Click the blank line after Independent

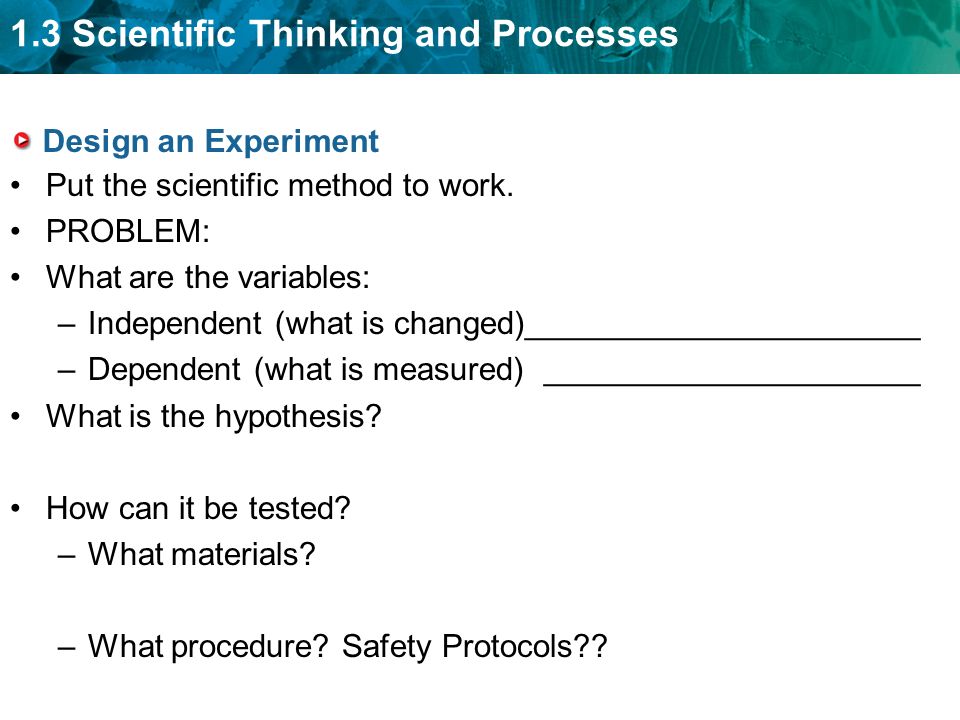coord(723,337)
